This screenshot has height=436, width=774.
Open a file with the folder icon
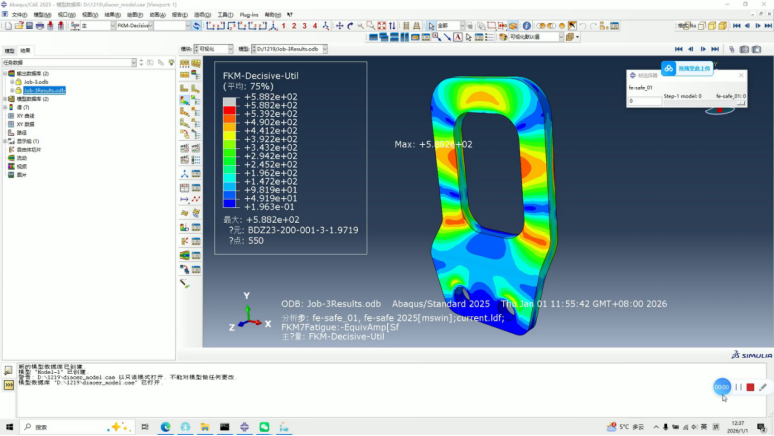(19, 26)
